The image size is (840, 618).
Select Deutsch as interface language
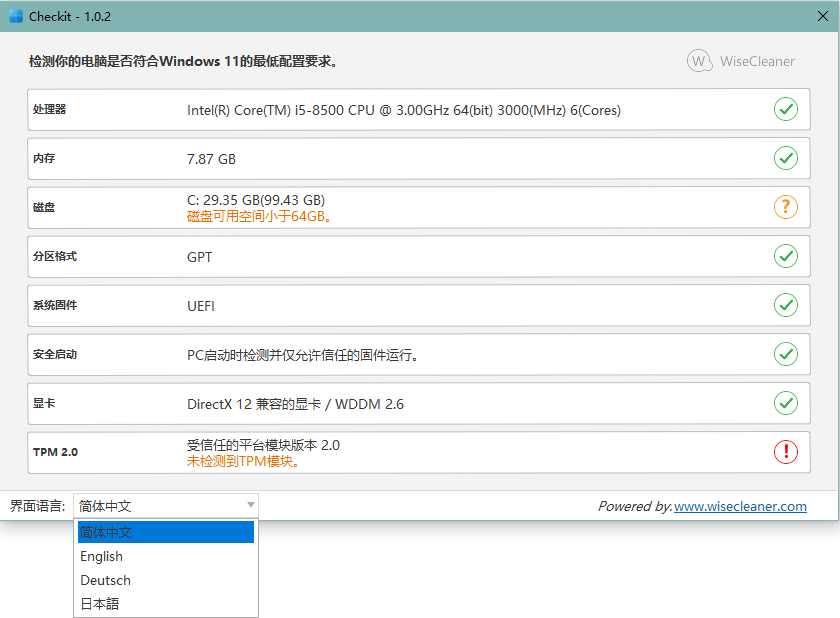click(x=104, y=580)
